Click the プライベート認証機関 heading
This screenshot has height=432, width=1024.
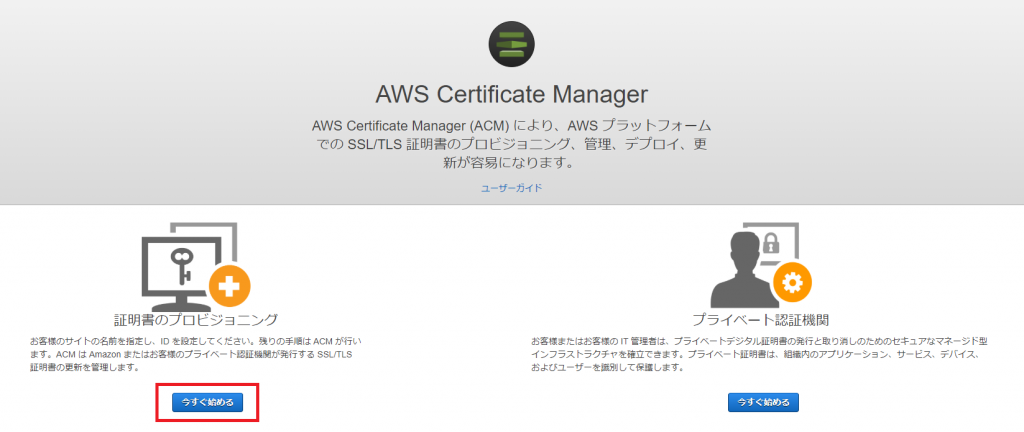point(760,320)
